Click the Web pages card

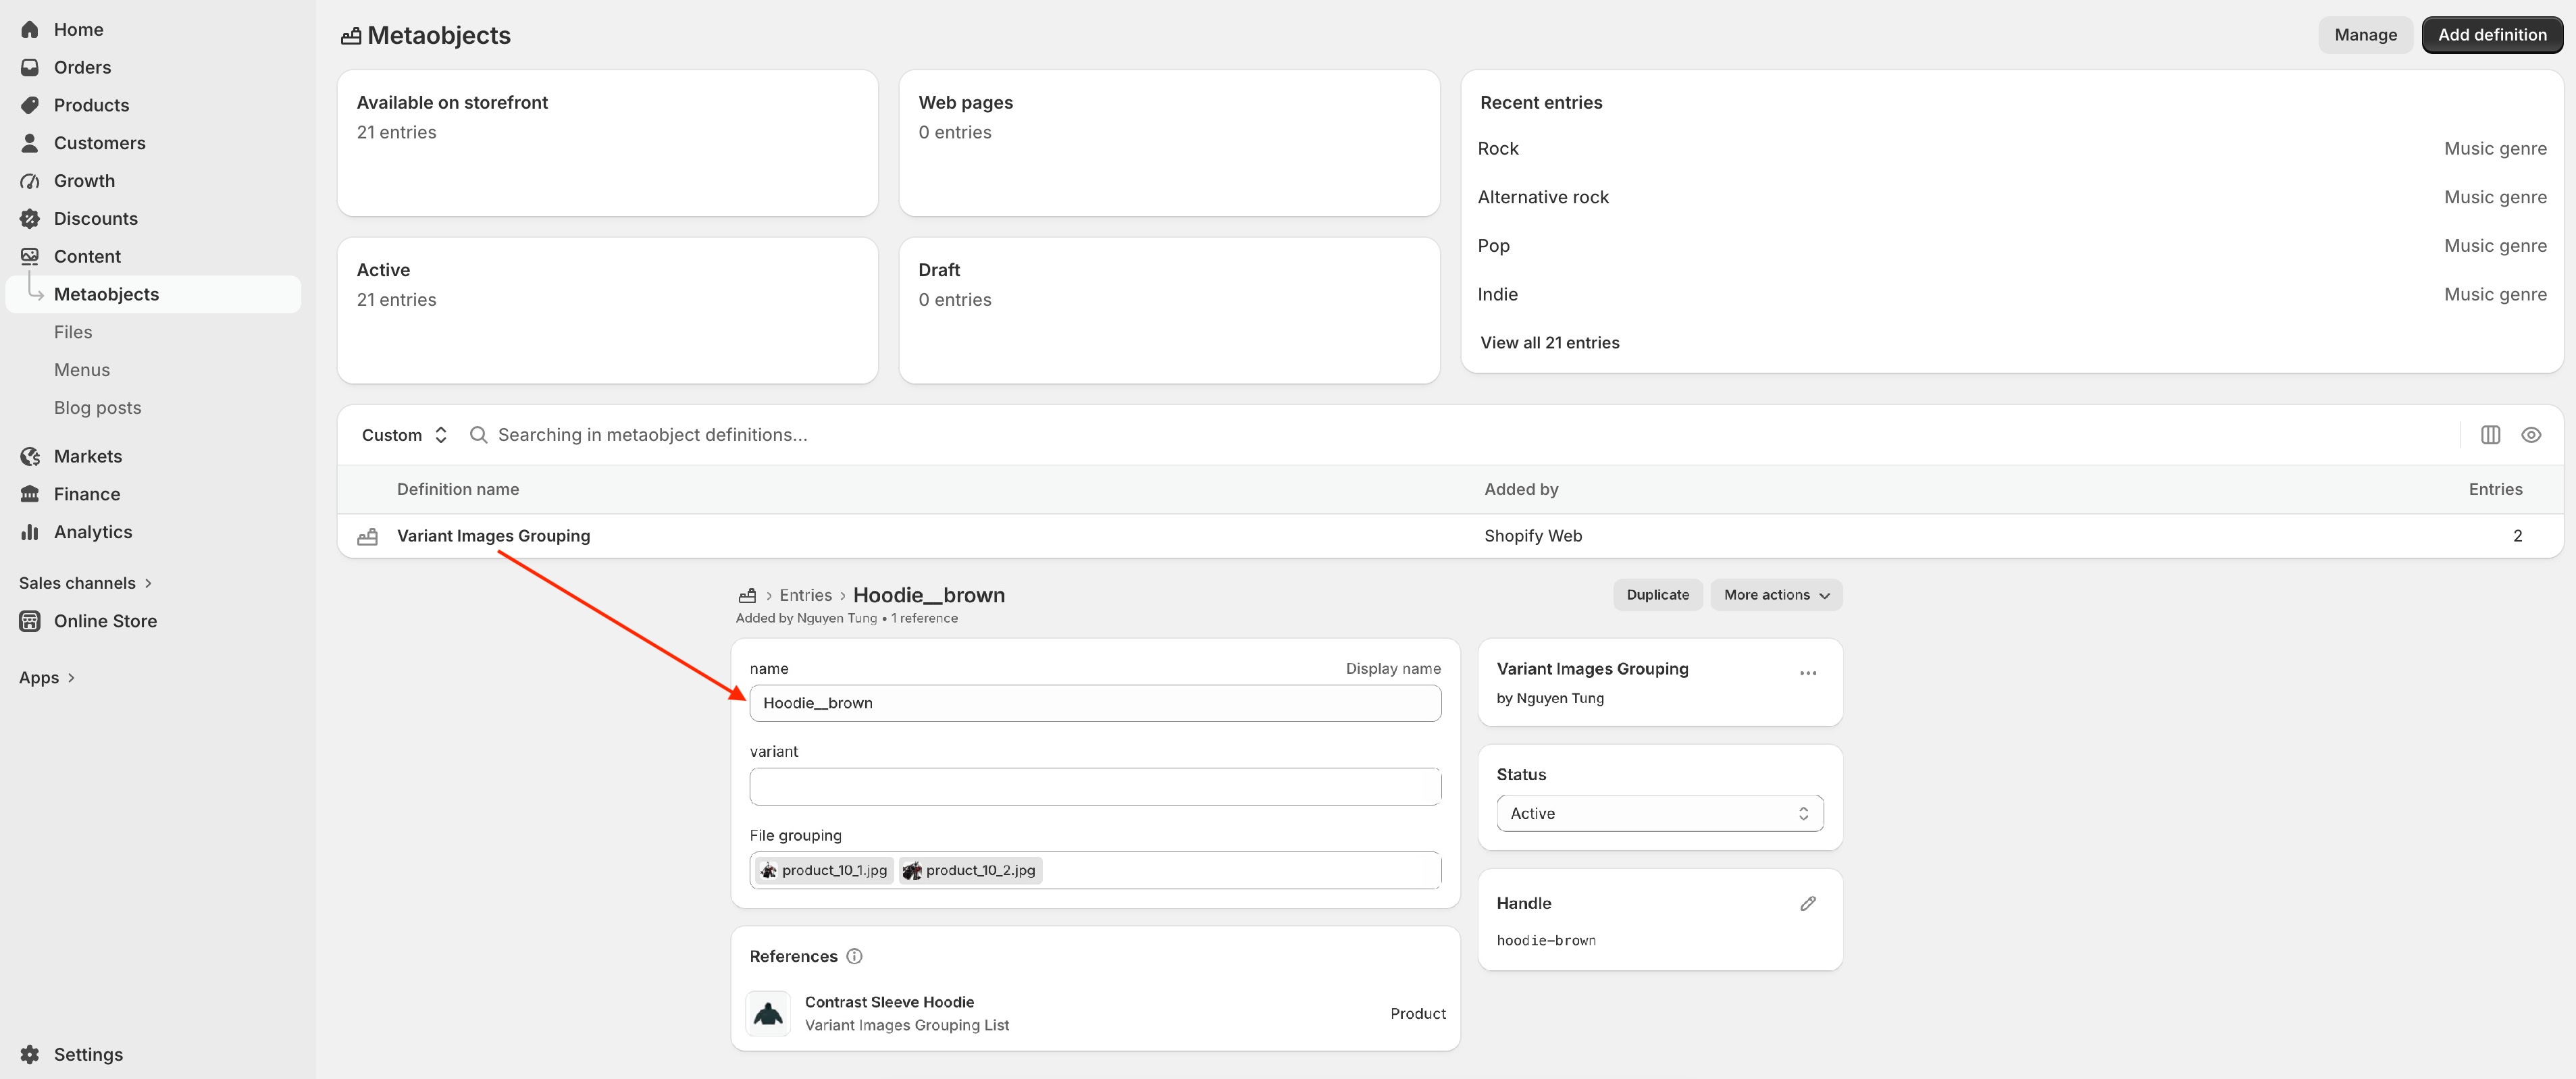click(x=1169, y=143)
